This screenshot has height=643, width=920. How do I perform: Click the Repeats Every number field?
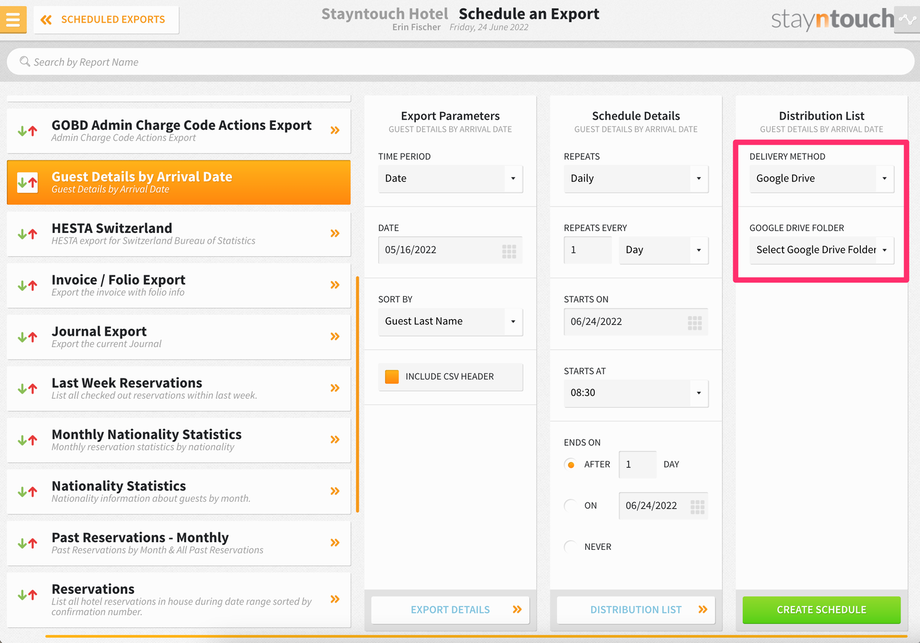[587, 250]
